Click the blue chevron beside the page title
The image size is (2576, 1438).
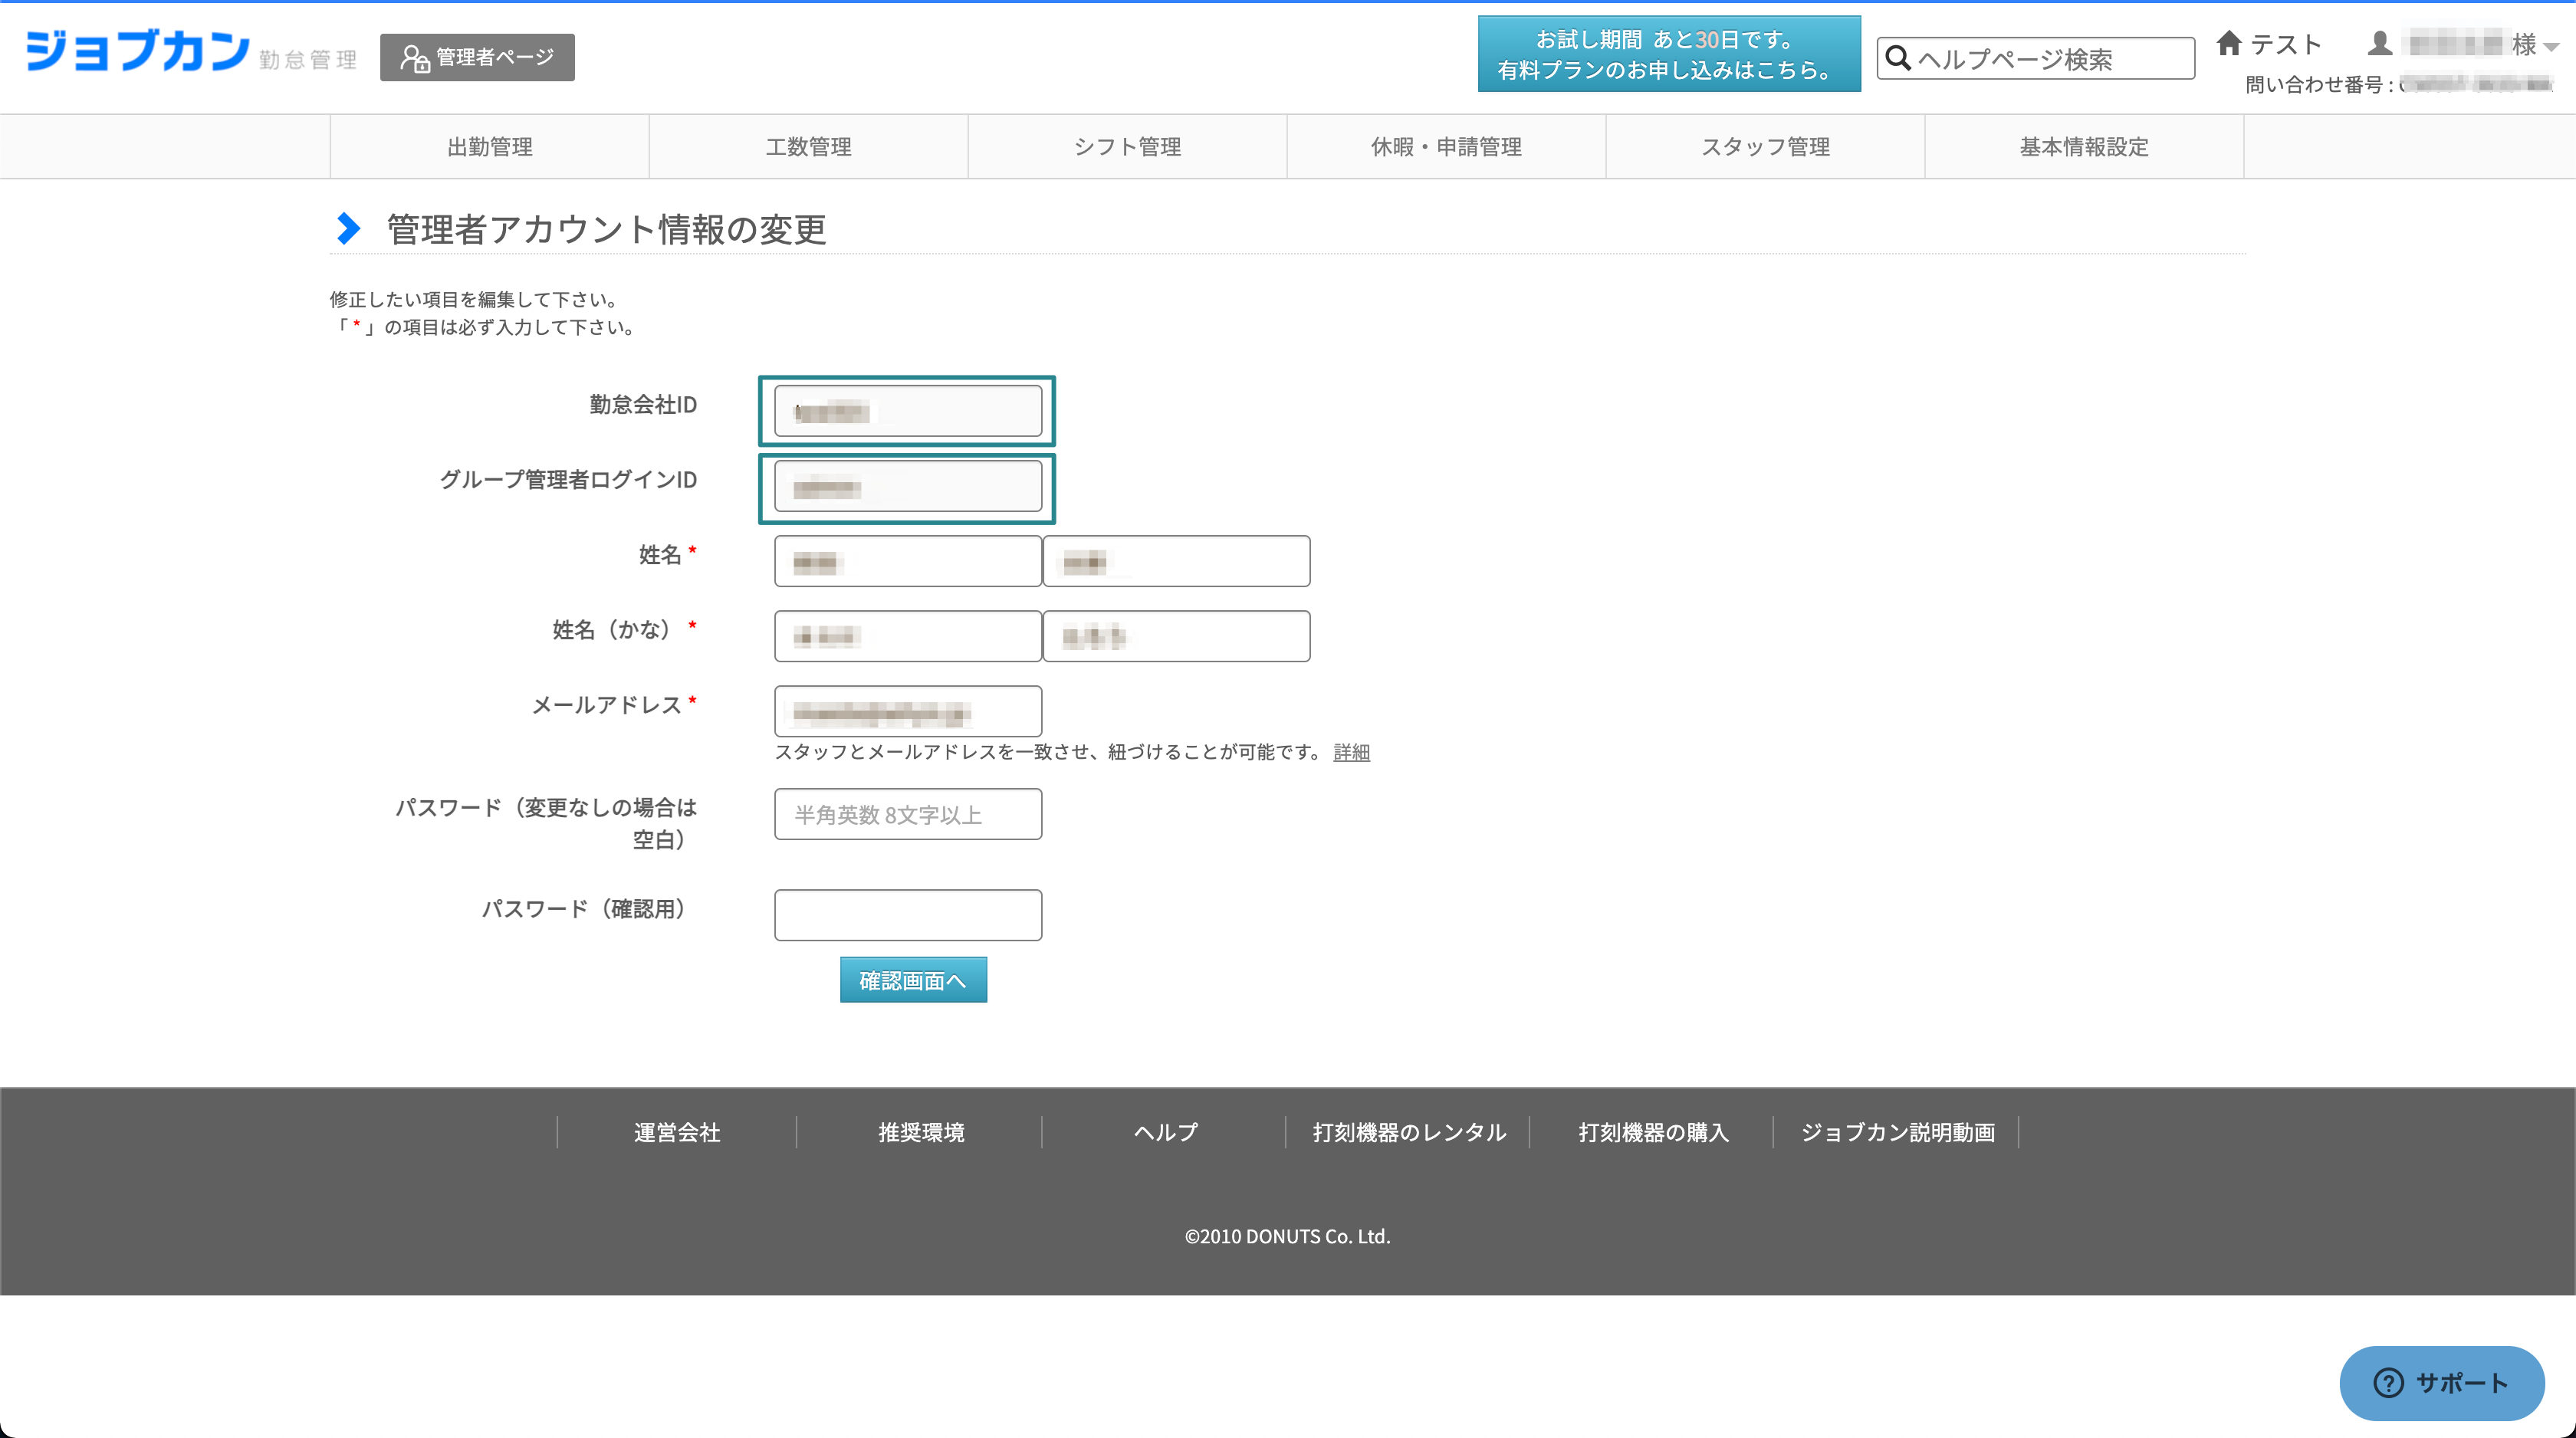[x=348, y=229]
